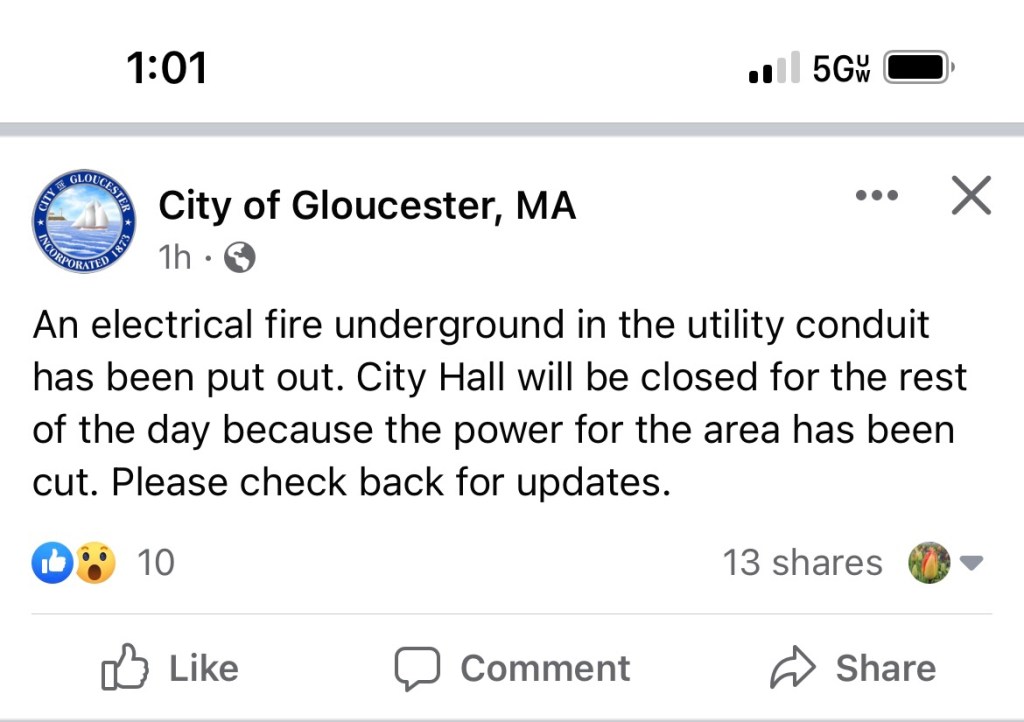The height and width of the screenshot is (722, 1024).
Task: Open the City of Gloucester, MA page name
Action: pos(367,206)
